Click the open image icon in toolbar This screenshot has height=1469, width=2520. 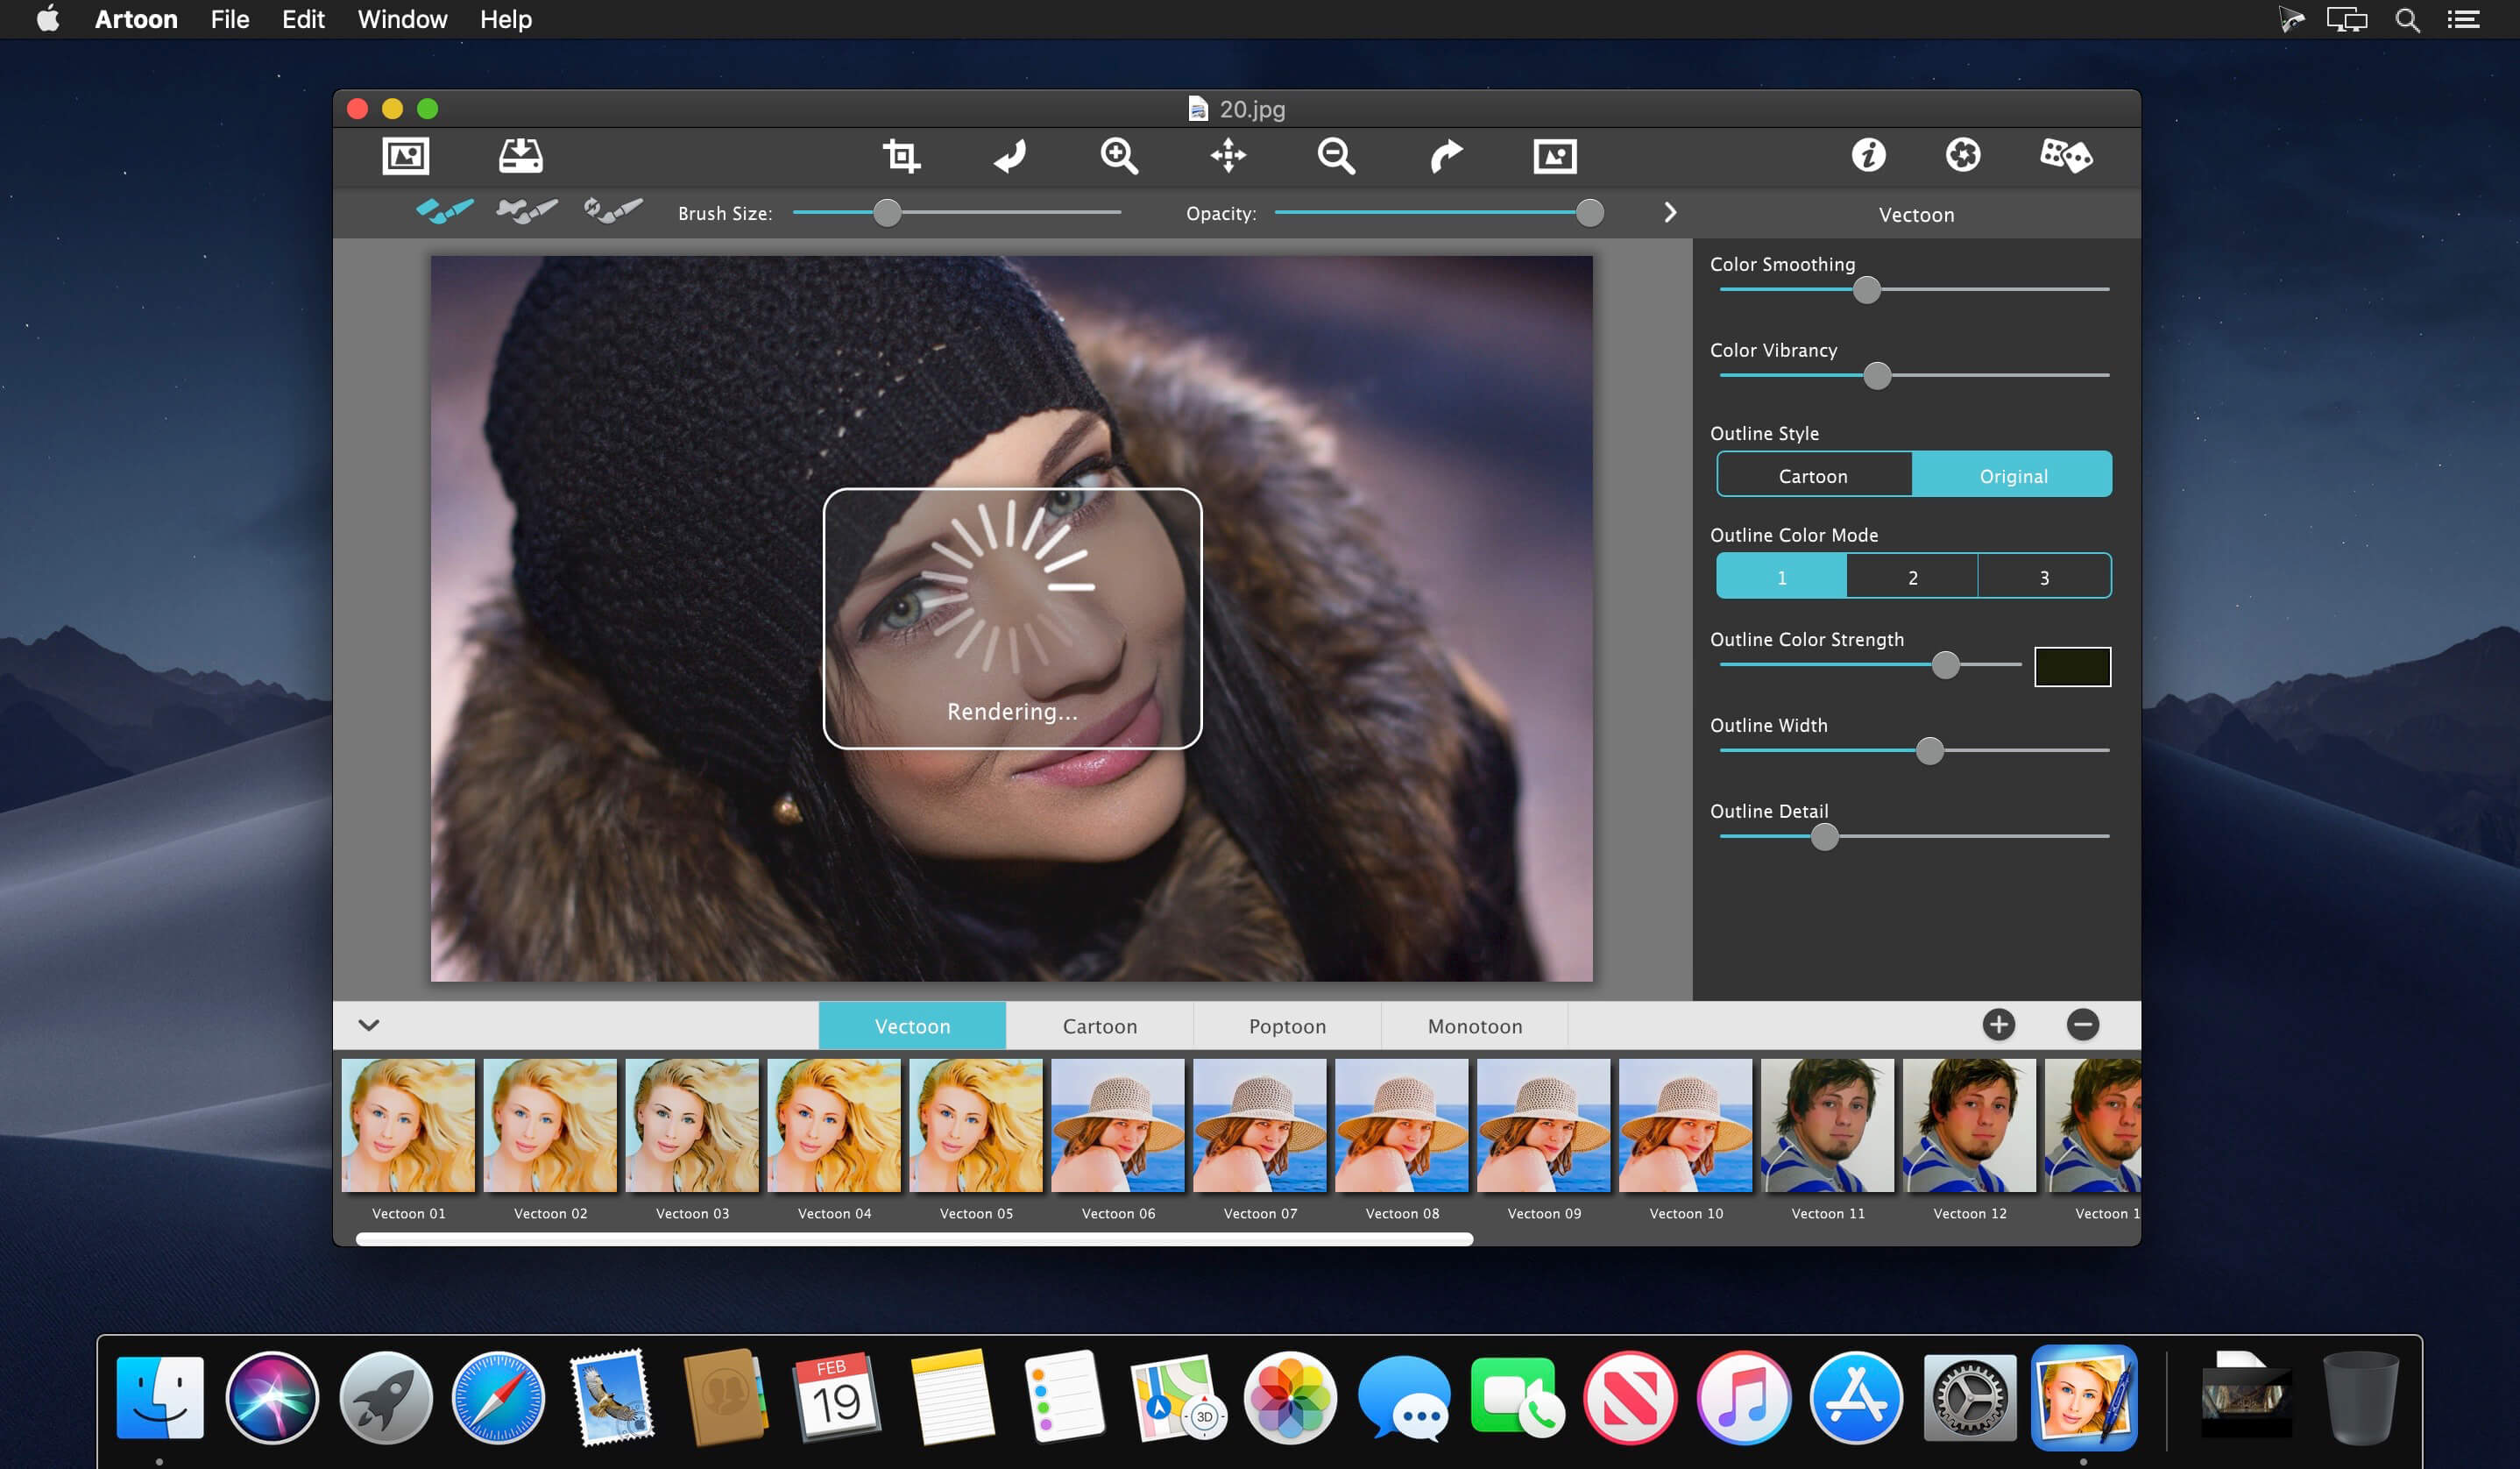point(405,156)
